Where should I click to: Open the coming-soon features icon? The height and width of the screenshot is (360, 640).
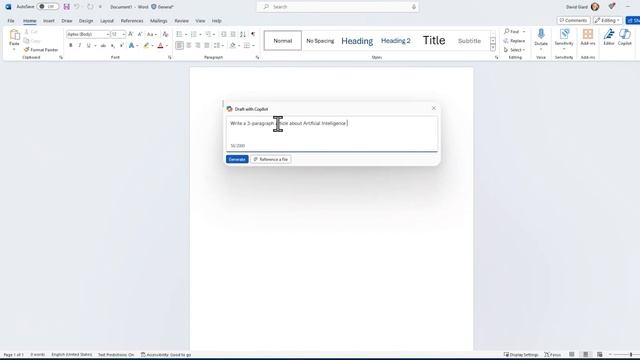[611, 6]
